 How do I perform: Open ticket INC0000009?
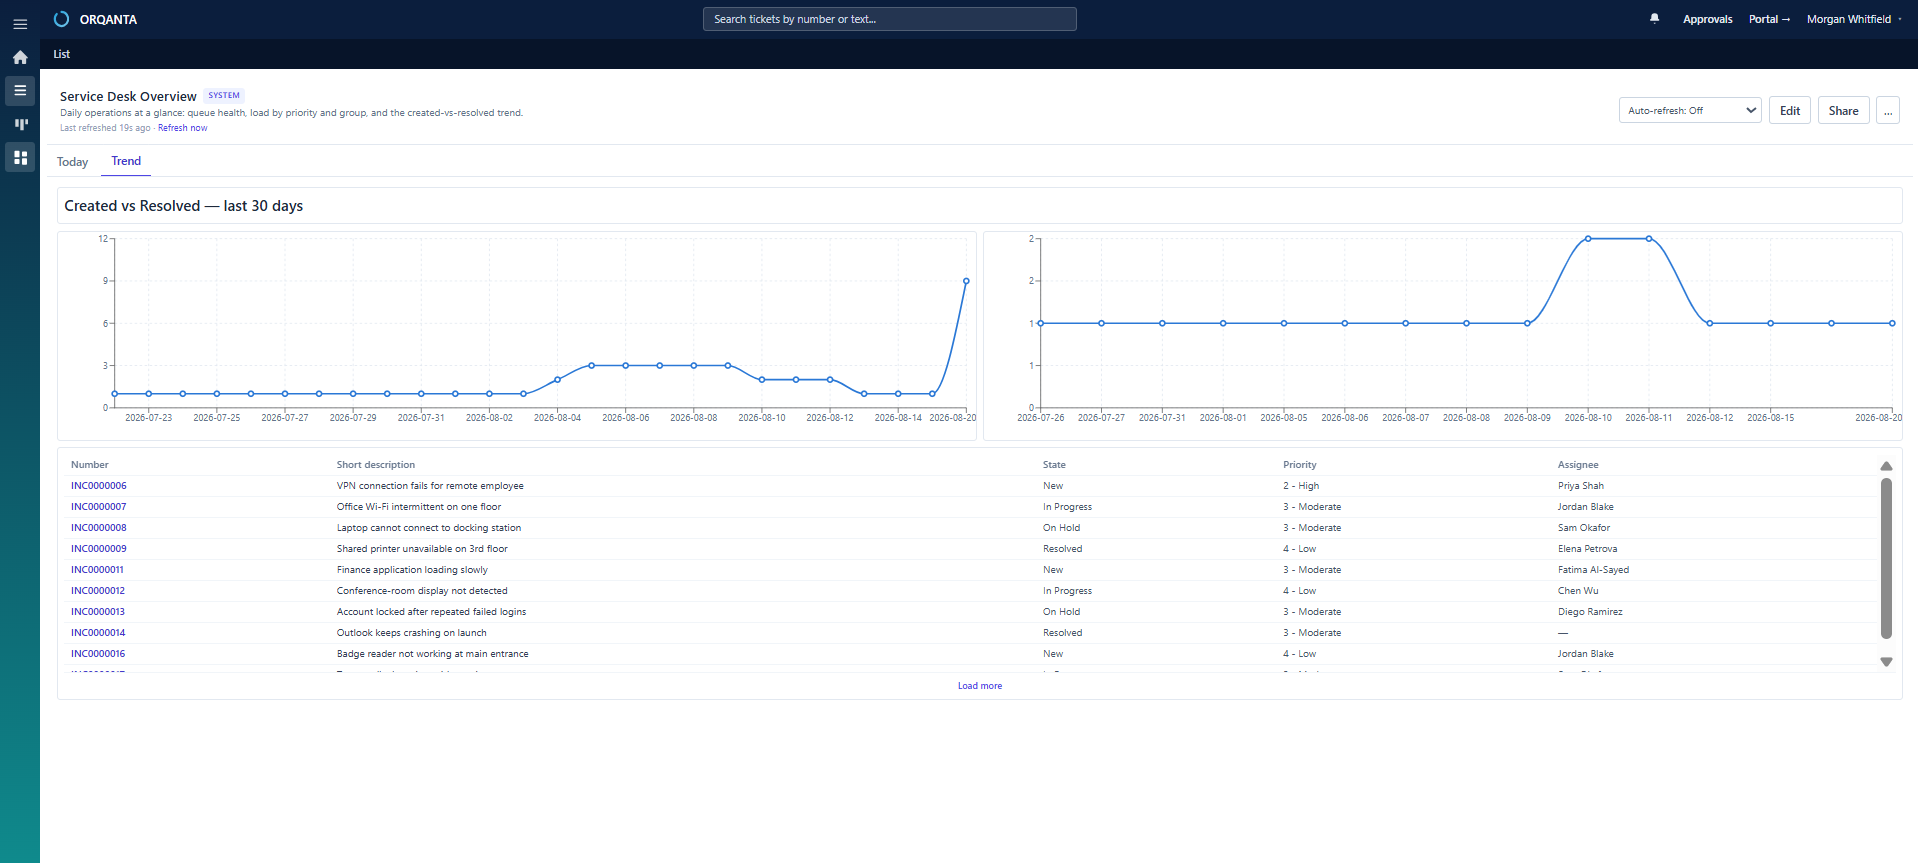tap(99, 549)
